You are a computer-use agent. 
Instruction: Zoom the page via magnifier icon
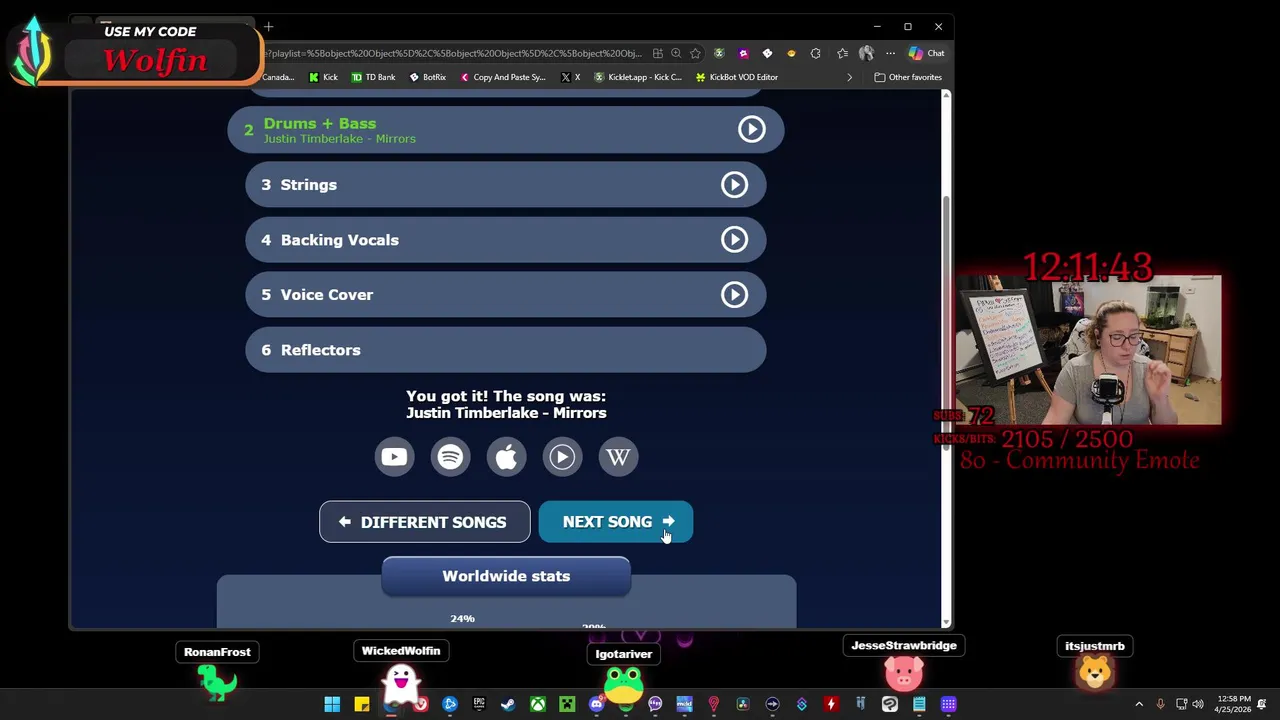pos(676,53)
